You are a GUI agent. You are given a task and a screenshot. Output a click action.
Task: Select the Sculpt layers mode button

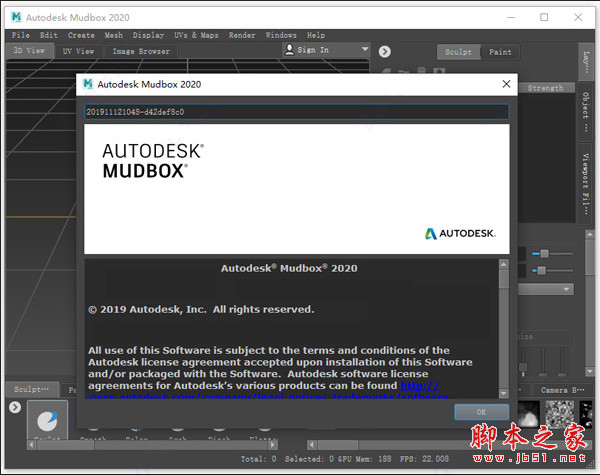(458, 52)
